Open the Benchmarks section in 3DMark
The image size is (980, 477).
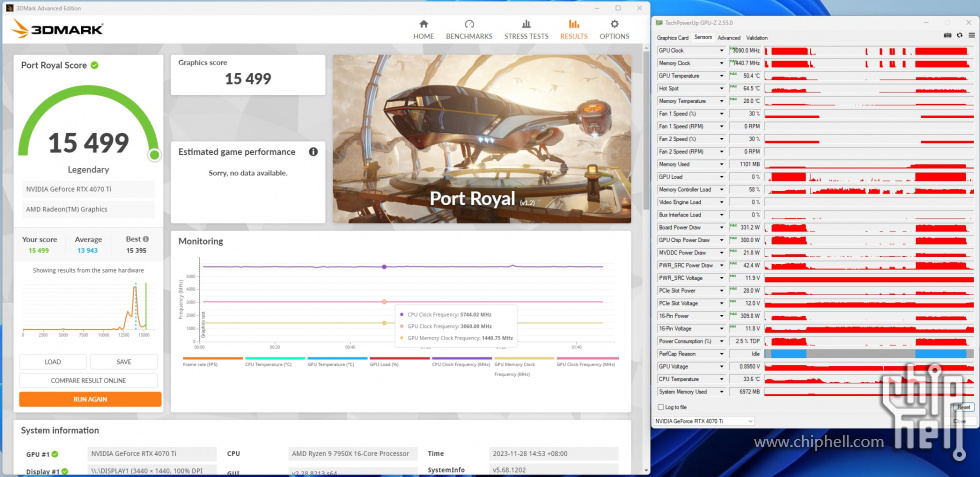pos(469,29)
